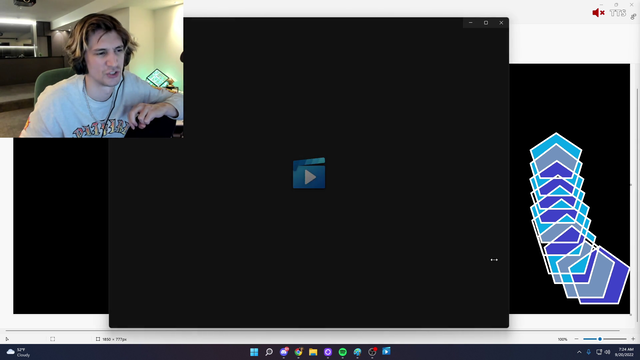This screenshot has width=640, height=360.
Task: Open File Explorer from taskbar
Action: 313,352
